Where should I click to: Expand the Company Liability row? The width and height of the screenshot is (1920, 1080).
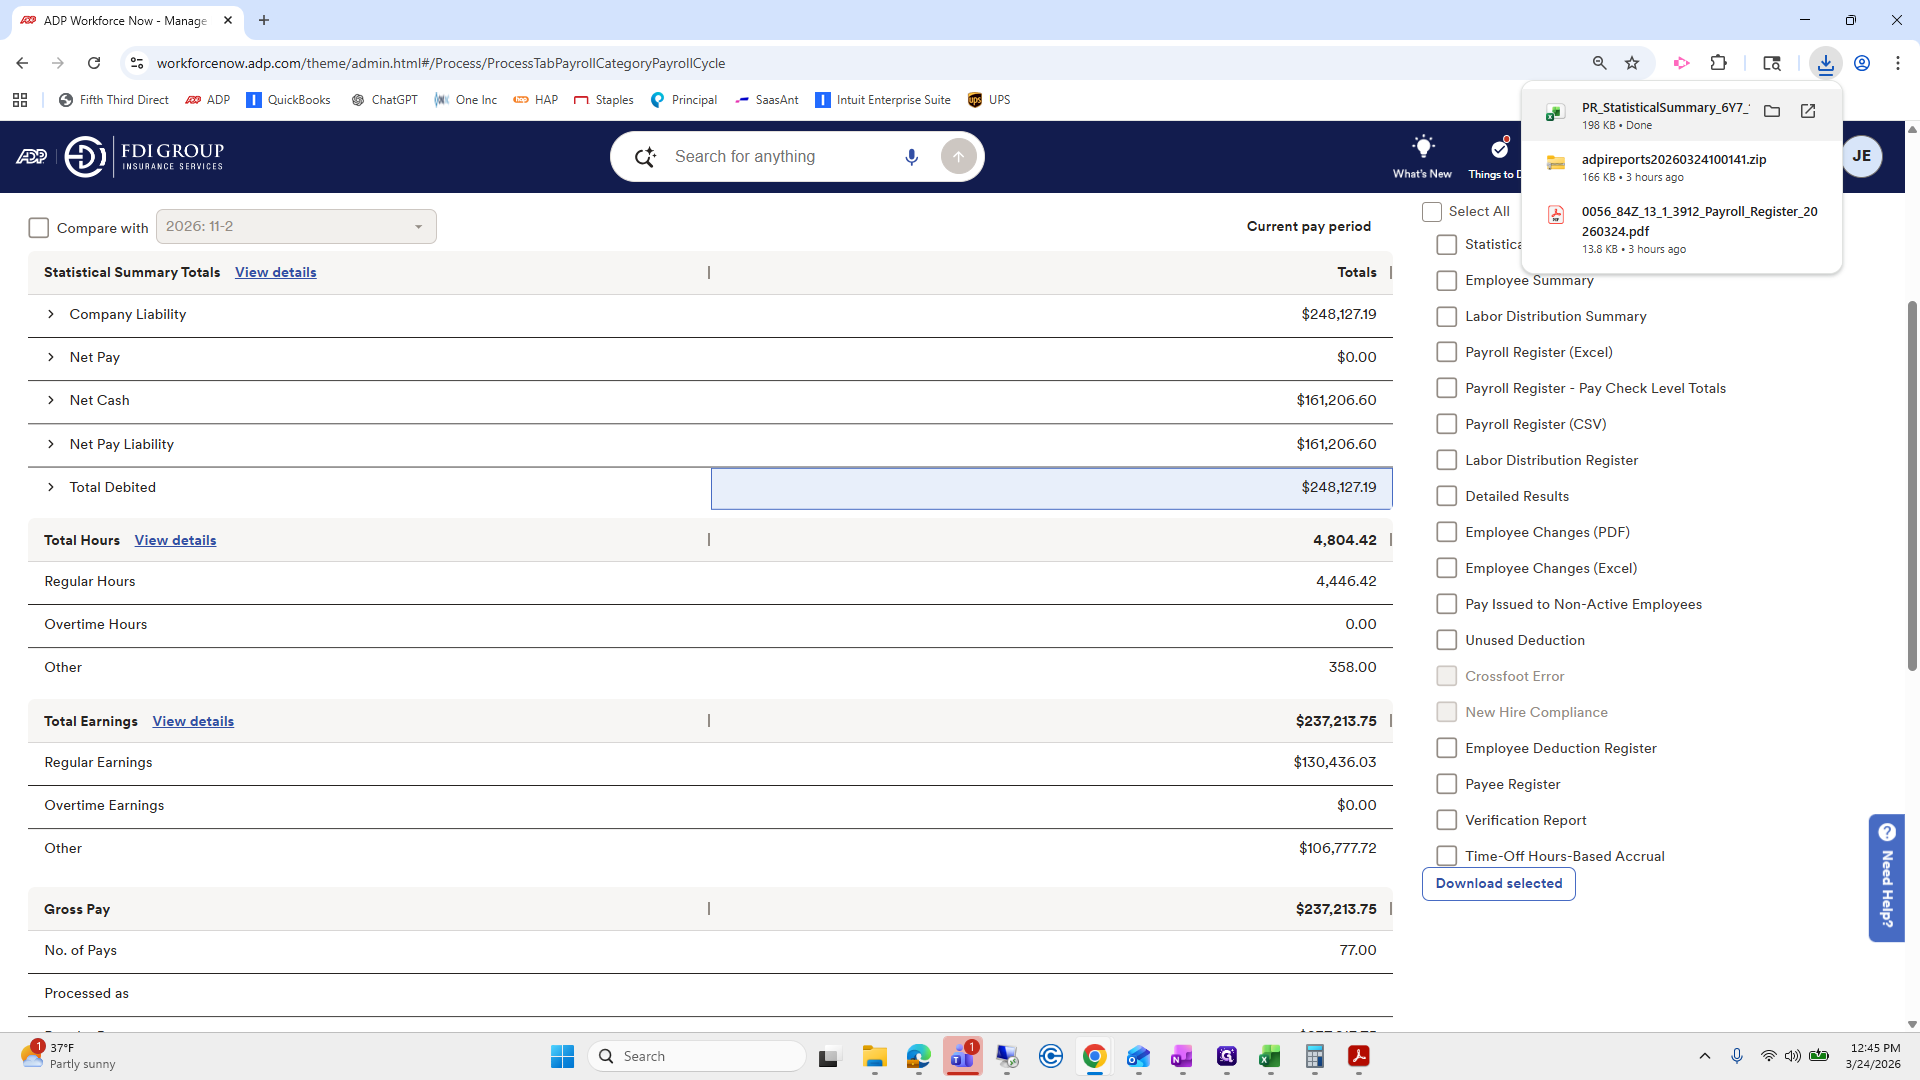(51, 314)
